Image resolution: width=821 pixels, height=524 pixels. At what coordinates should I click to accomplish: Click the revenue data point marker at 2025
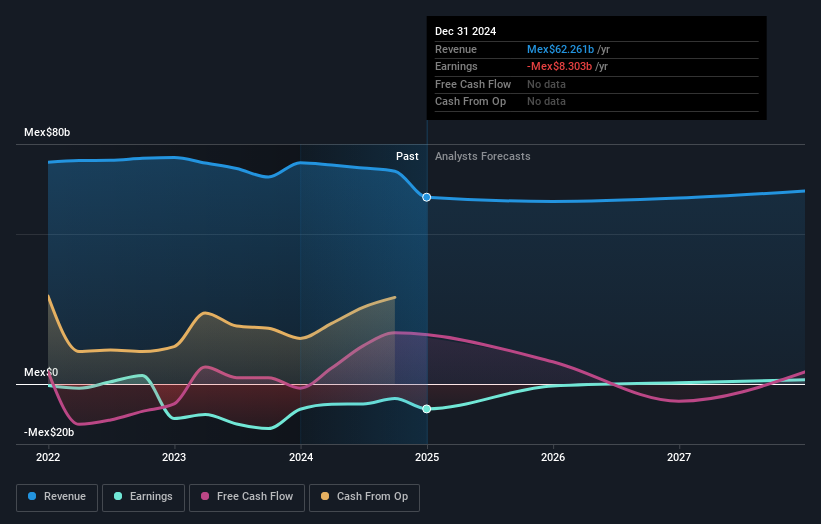point(427,197)
